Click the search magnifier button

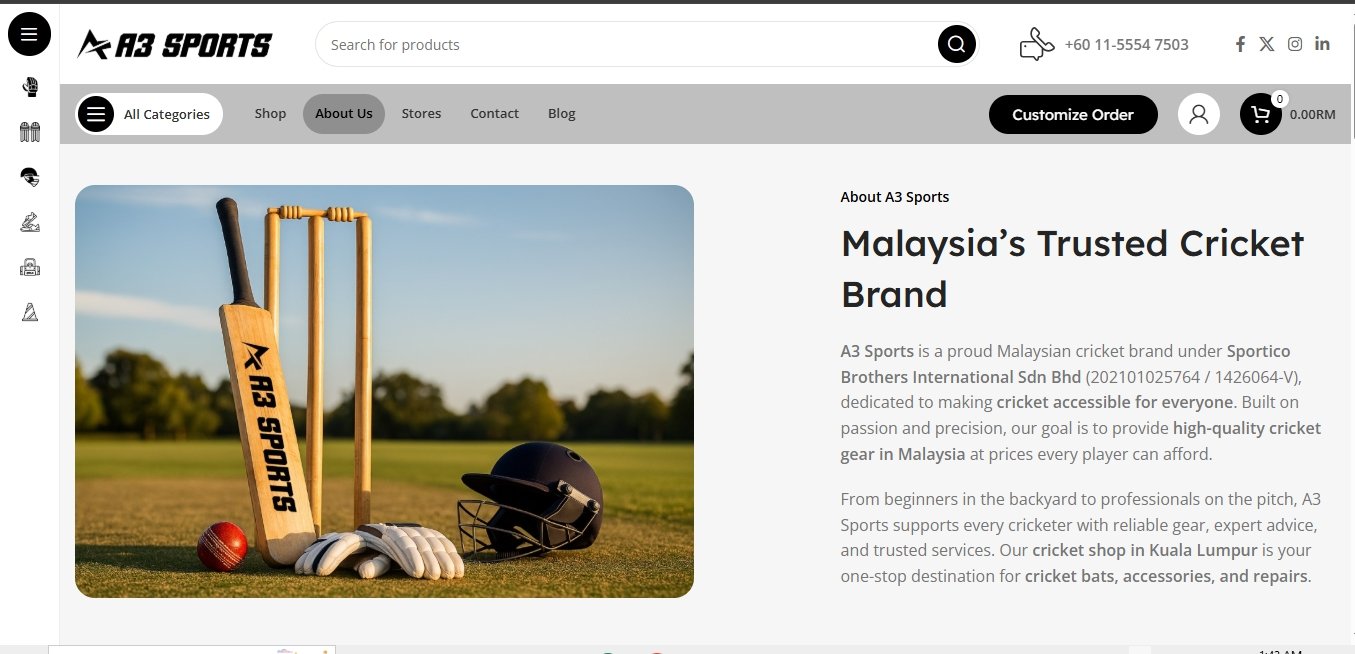(956, 44)
